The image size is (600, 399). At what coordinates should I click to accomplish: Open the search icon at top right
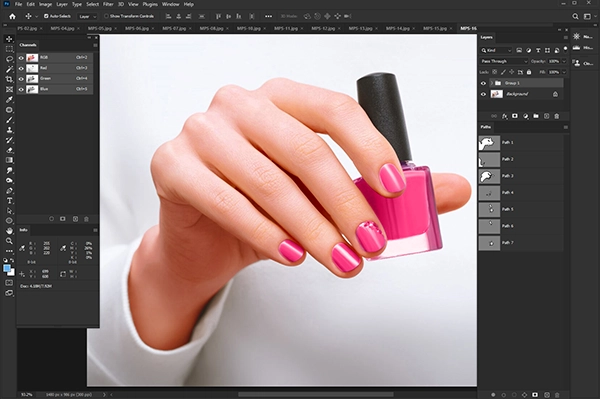click(x=575, y=16)
